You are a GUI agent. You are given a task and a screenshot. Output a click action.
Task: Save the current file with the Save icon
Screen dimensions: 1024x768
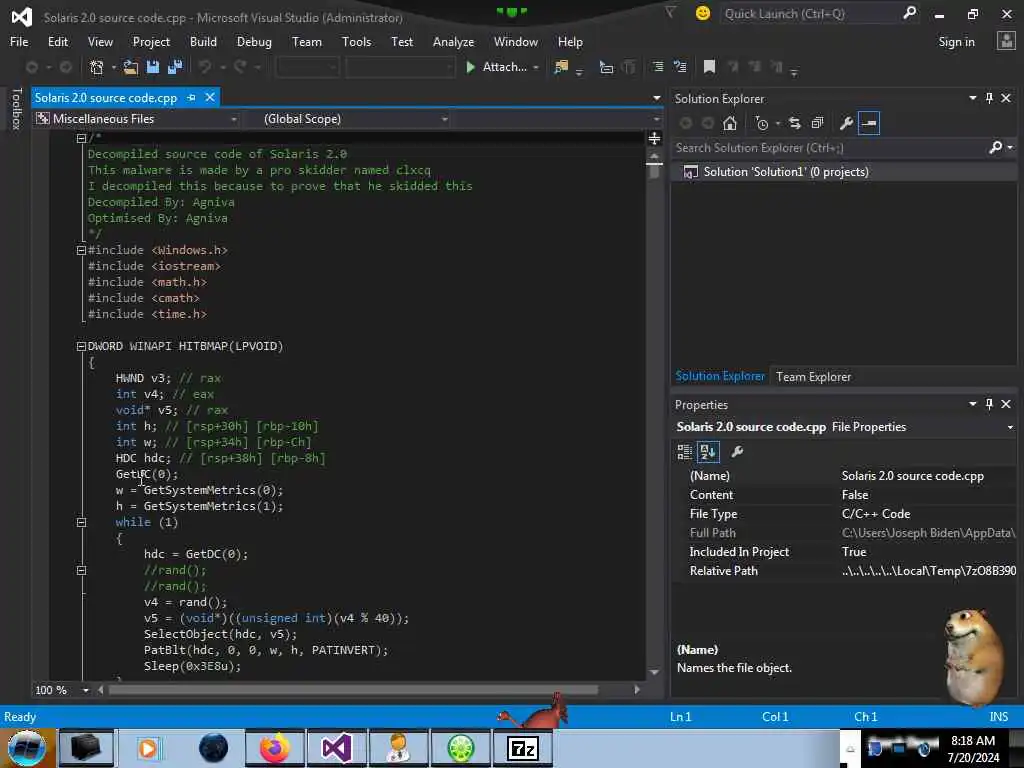(x=153, y=67)
